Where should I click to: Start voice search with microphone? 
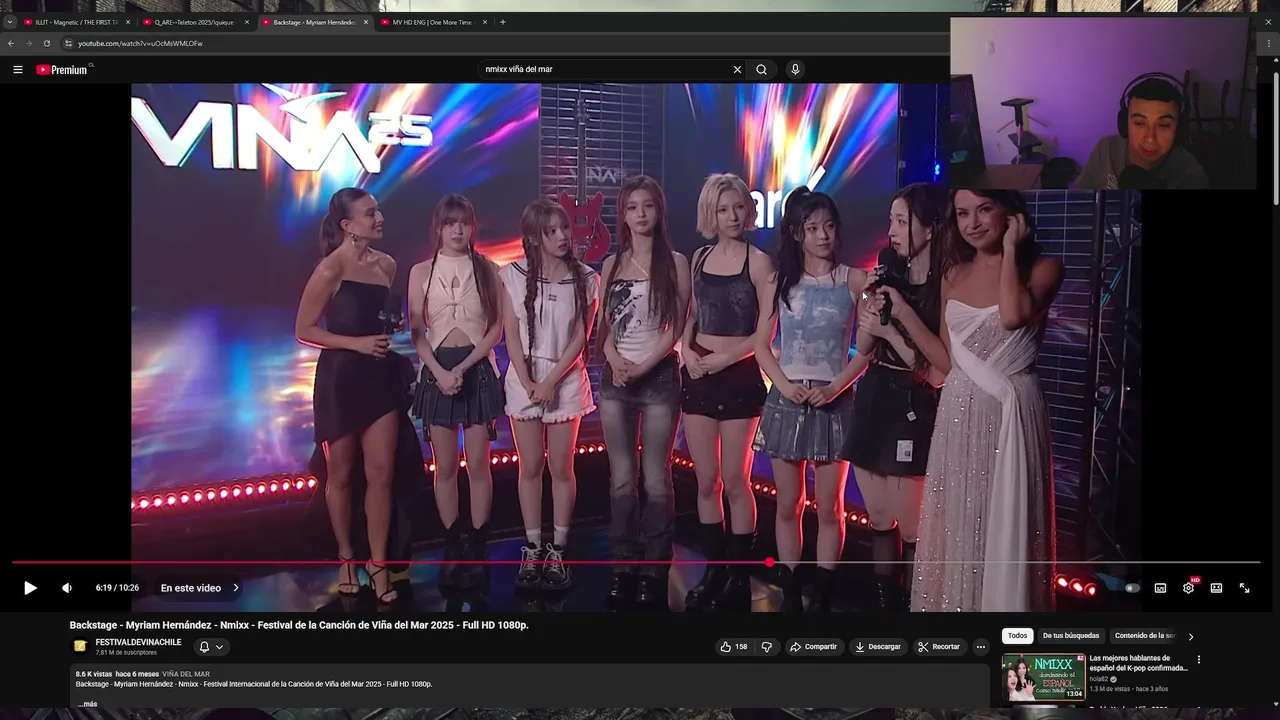795,69
